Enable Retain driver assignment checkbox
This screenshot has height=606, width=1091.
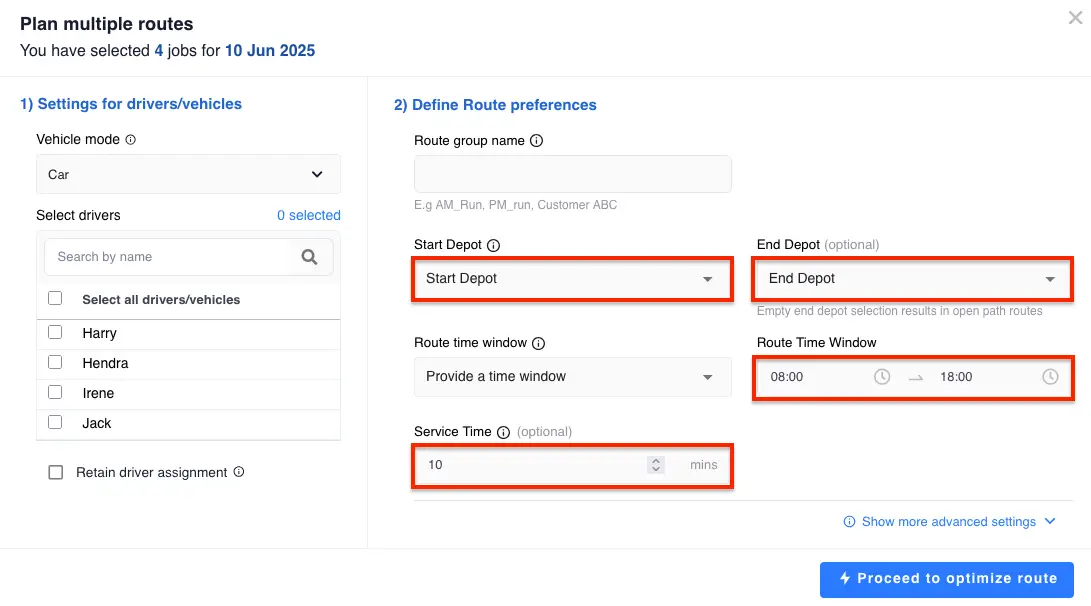[56, 472]
